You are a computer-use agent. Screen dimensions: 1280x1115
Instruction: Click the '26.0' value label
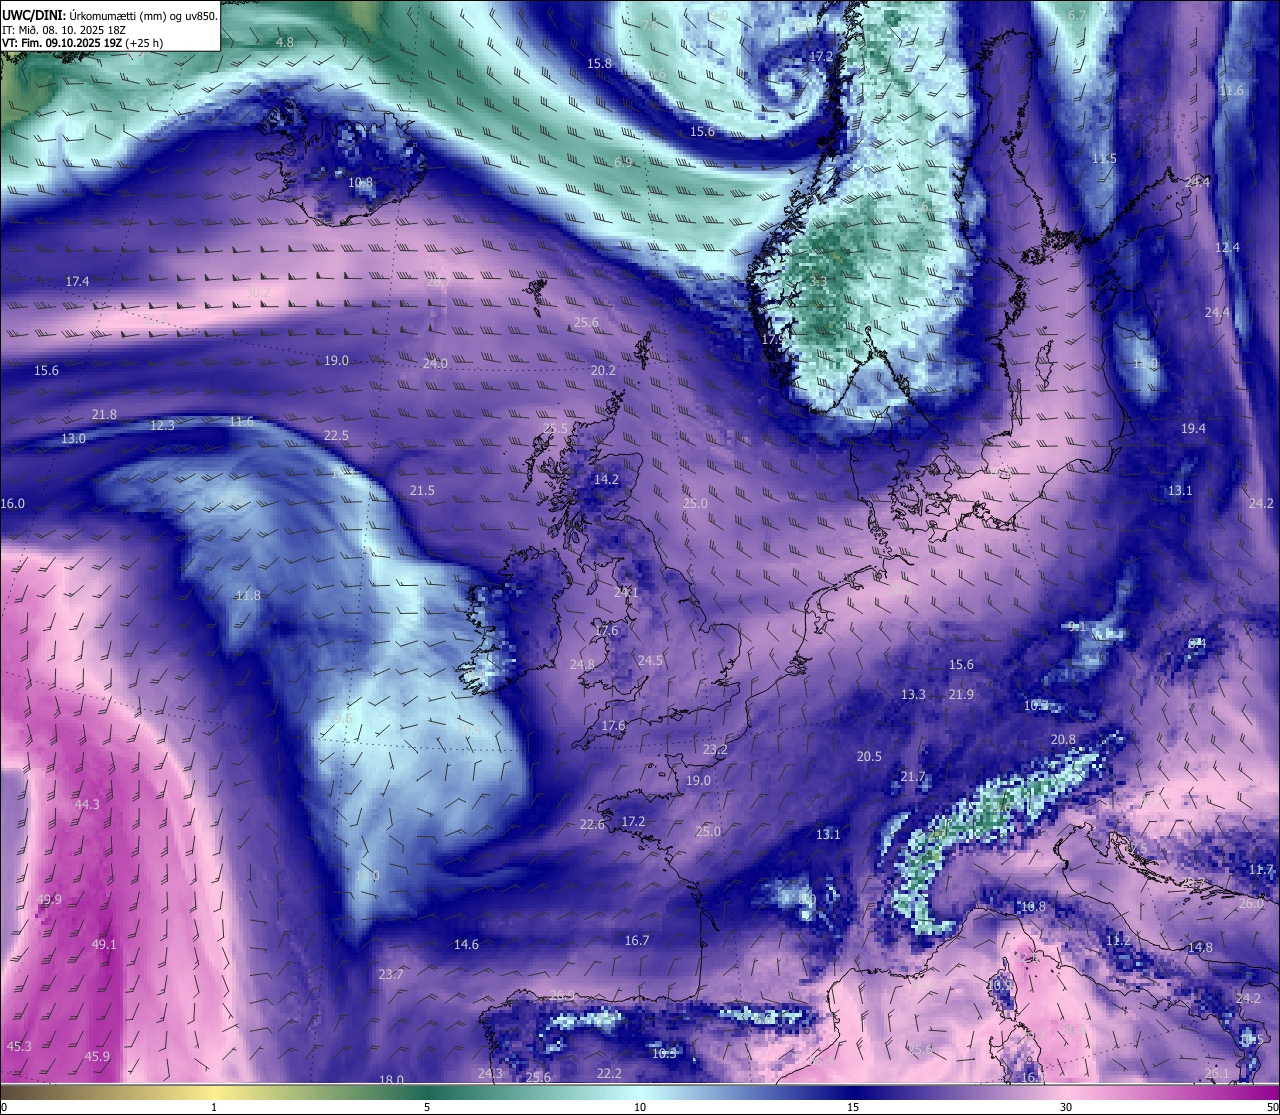(x=1251, y=904)
